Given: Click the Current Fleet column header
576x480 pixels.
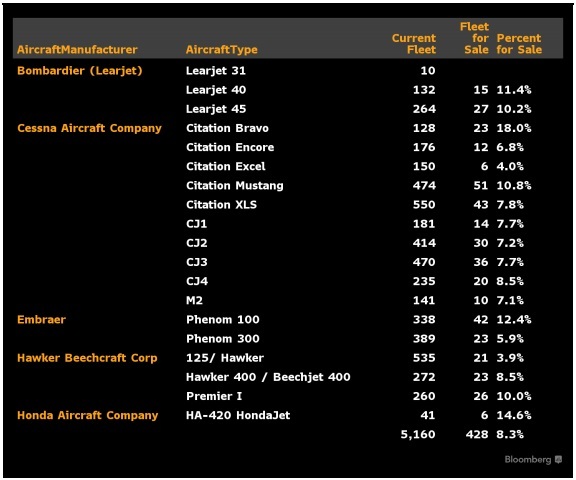Looking at the screenshot, I should click(x=414, y=44).
